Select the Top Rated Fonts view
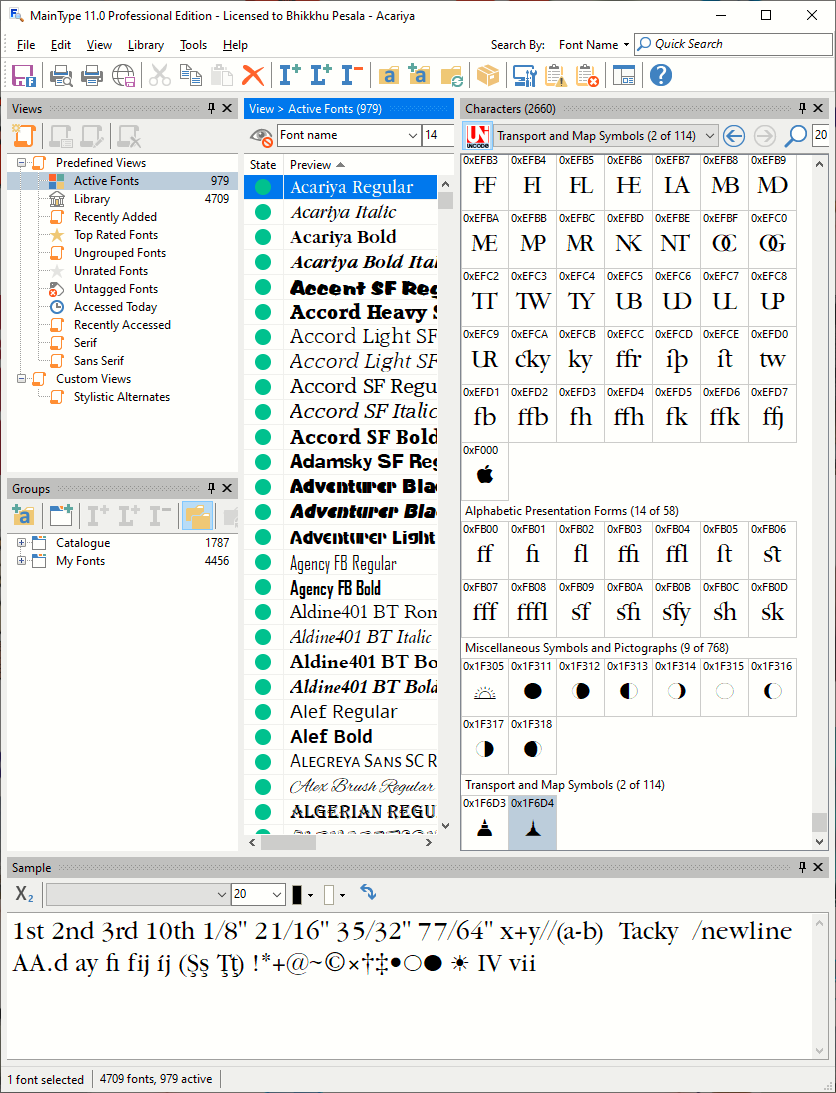 pos(115,235)
